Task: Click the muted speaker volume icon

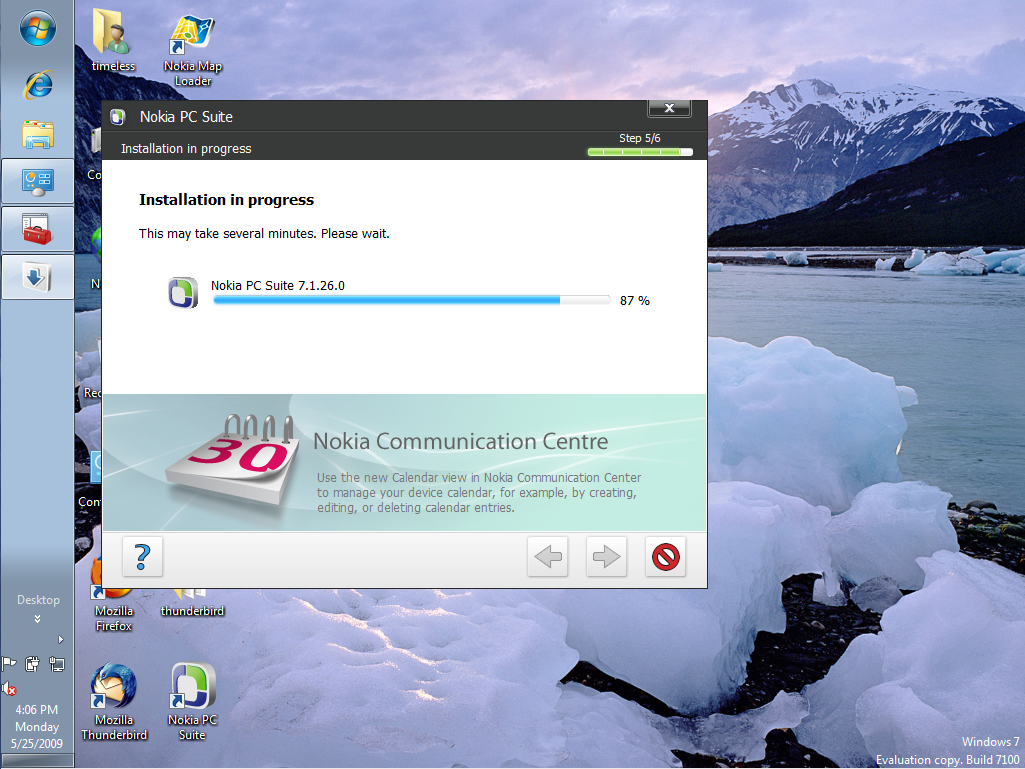Action: click(x=9, y=689)
